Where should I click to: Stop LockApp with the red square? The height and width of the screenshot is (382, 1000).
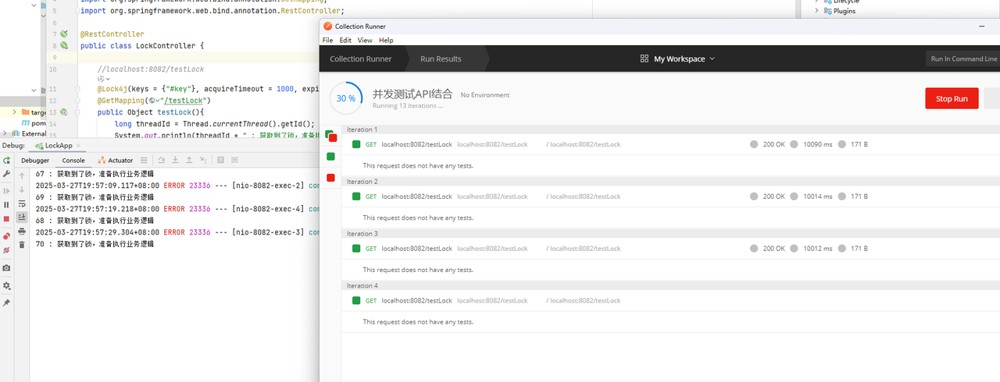pyautogui.click(x=6, y=219)
